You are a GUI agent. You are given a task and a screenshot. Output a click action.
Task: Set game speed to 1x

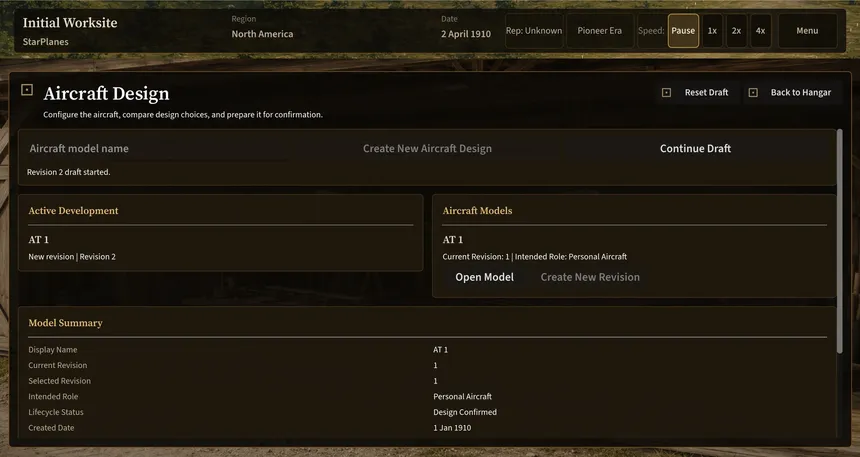click(x=712, y=31)
